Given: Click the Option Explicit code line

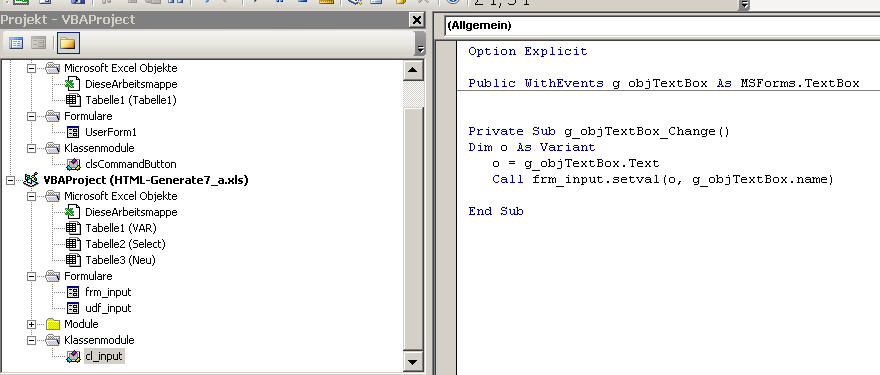Looking at the screenshot, I should 528,51.
